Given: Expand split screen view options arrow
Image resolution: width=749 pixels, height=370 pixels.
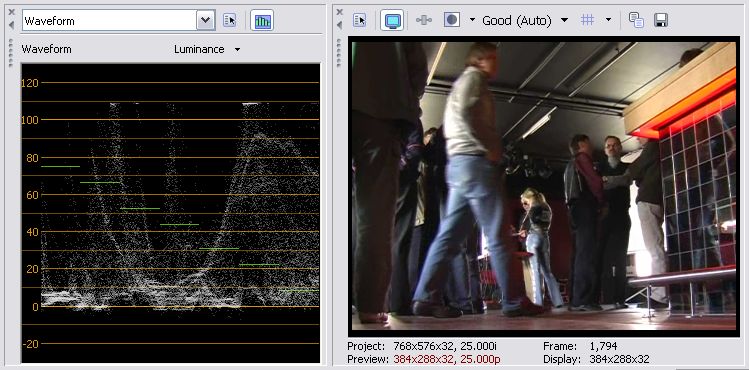Looking at the screenshot, I should [x=472, y=20].
